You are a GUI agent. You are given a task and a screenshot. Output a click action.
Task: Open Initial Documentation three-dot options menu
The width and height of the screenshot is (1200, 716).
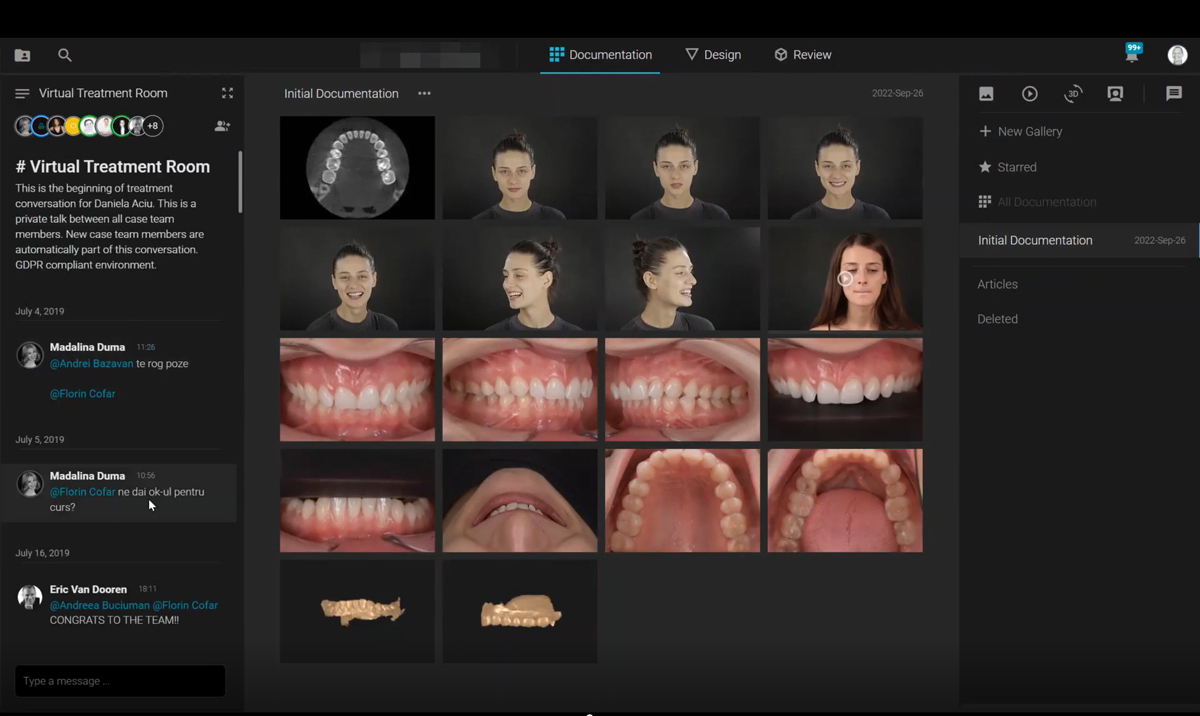pyautogui.click(x=424, y=93)
